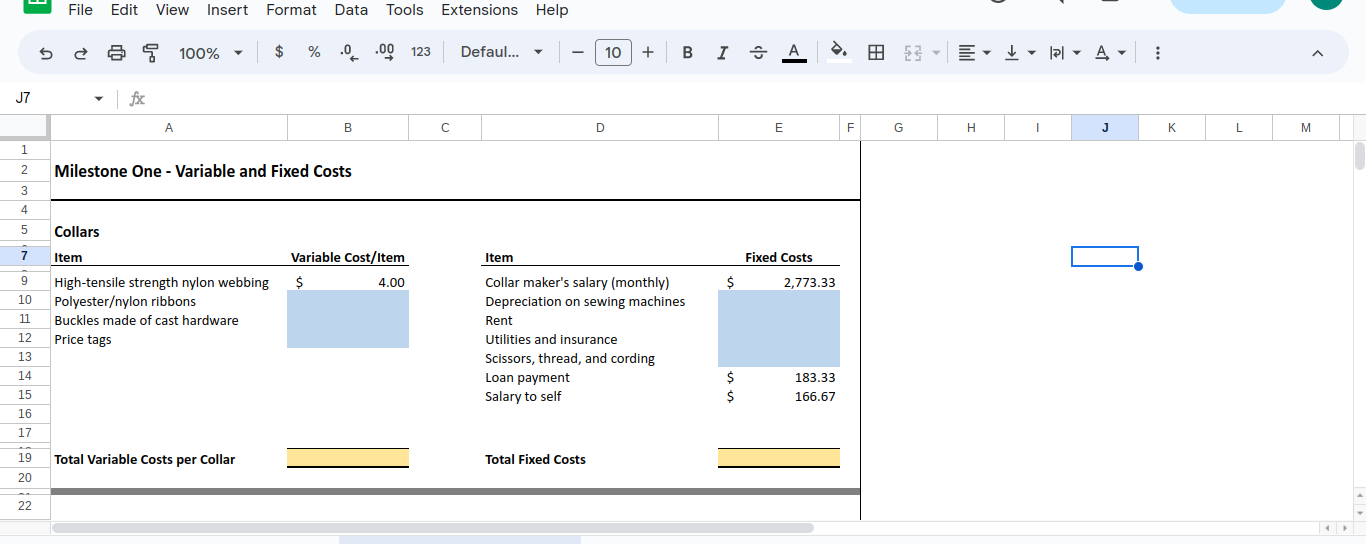The image size is (1366, 544).
Task: Select the 2,773.33 fixed cost cell
Action: [x=779, y=282]
